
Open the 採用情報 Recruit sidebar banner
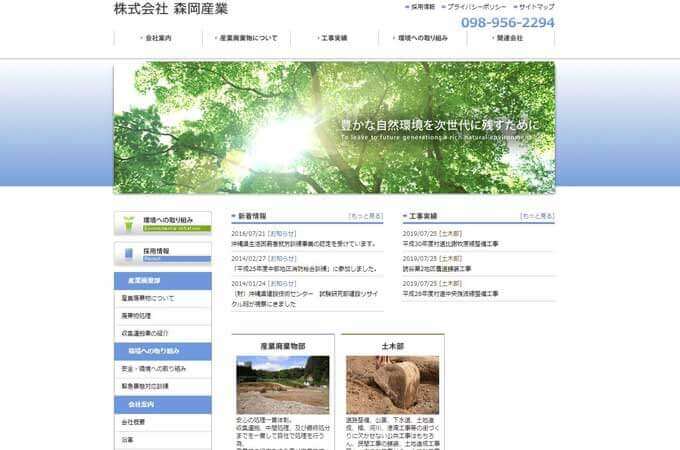pos(162,254)
